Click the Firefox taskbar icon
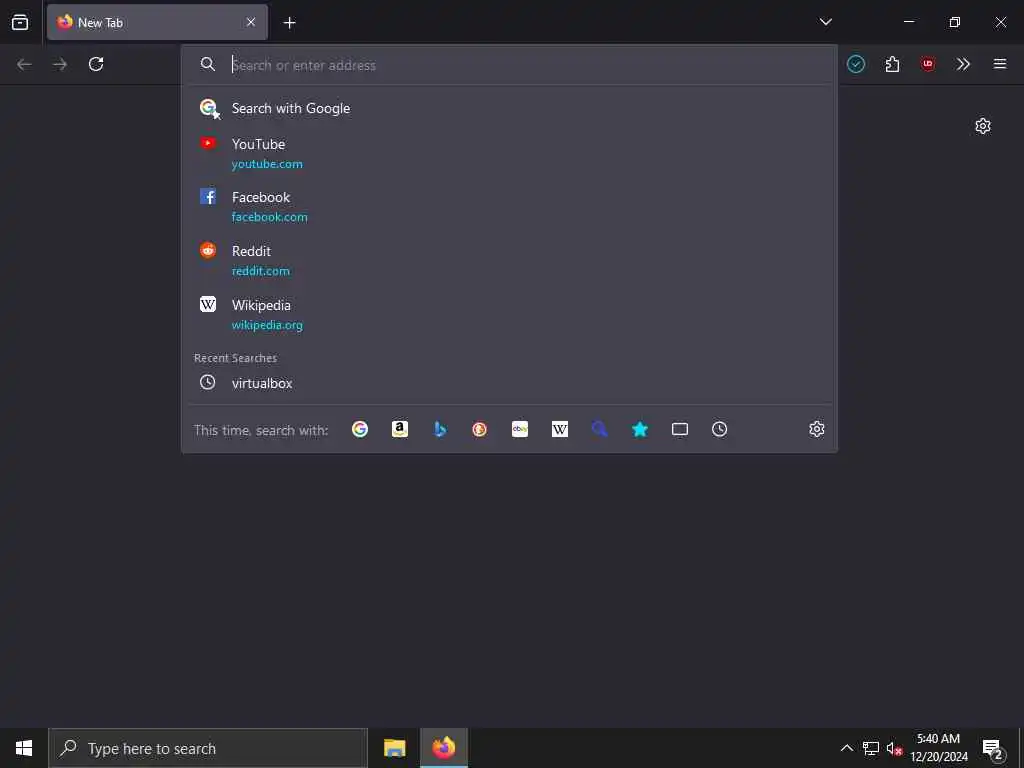Screen dimensions: 1024x768 coord(444,748)
